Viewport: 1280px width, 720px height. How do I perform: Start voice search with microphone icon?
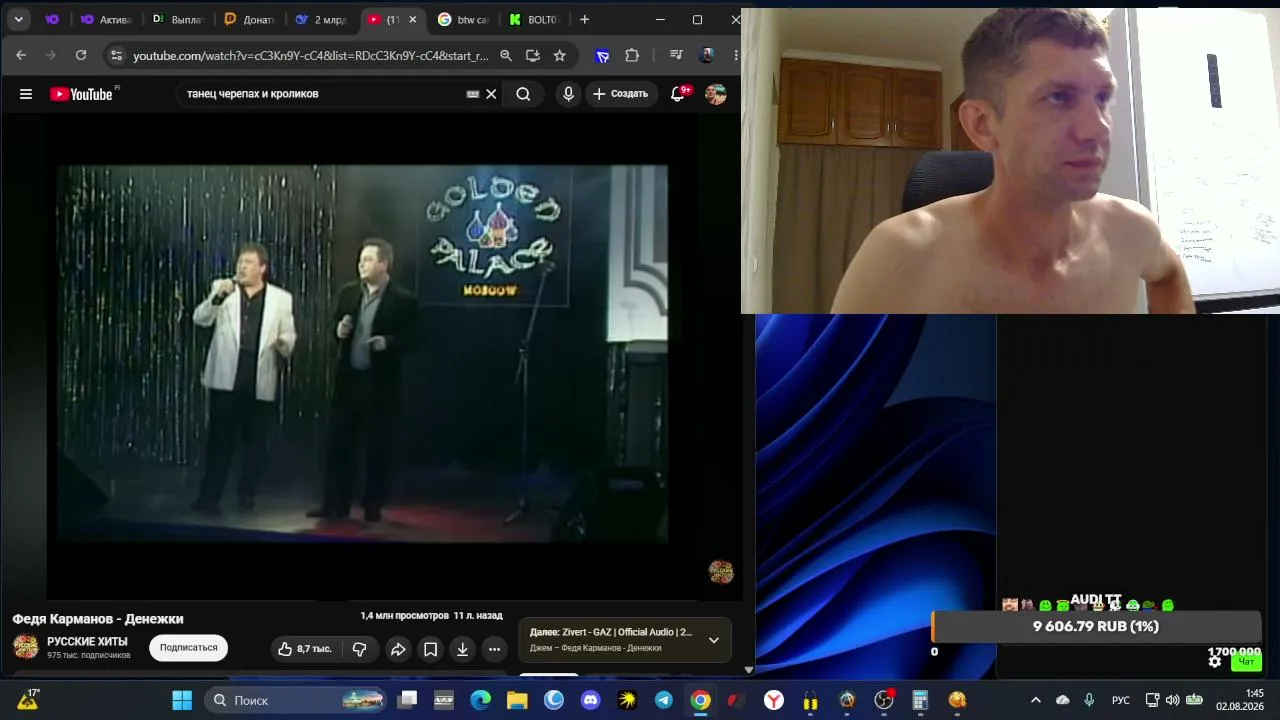(x=568, y=94)
